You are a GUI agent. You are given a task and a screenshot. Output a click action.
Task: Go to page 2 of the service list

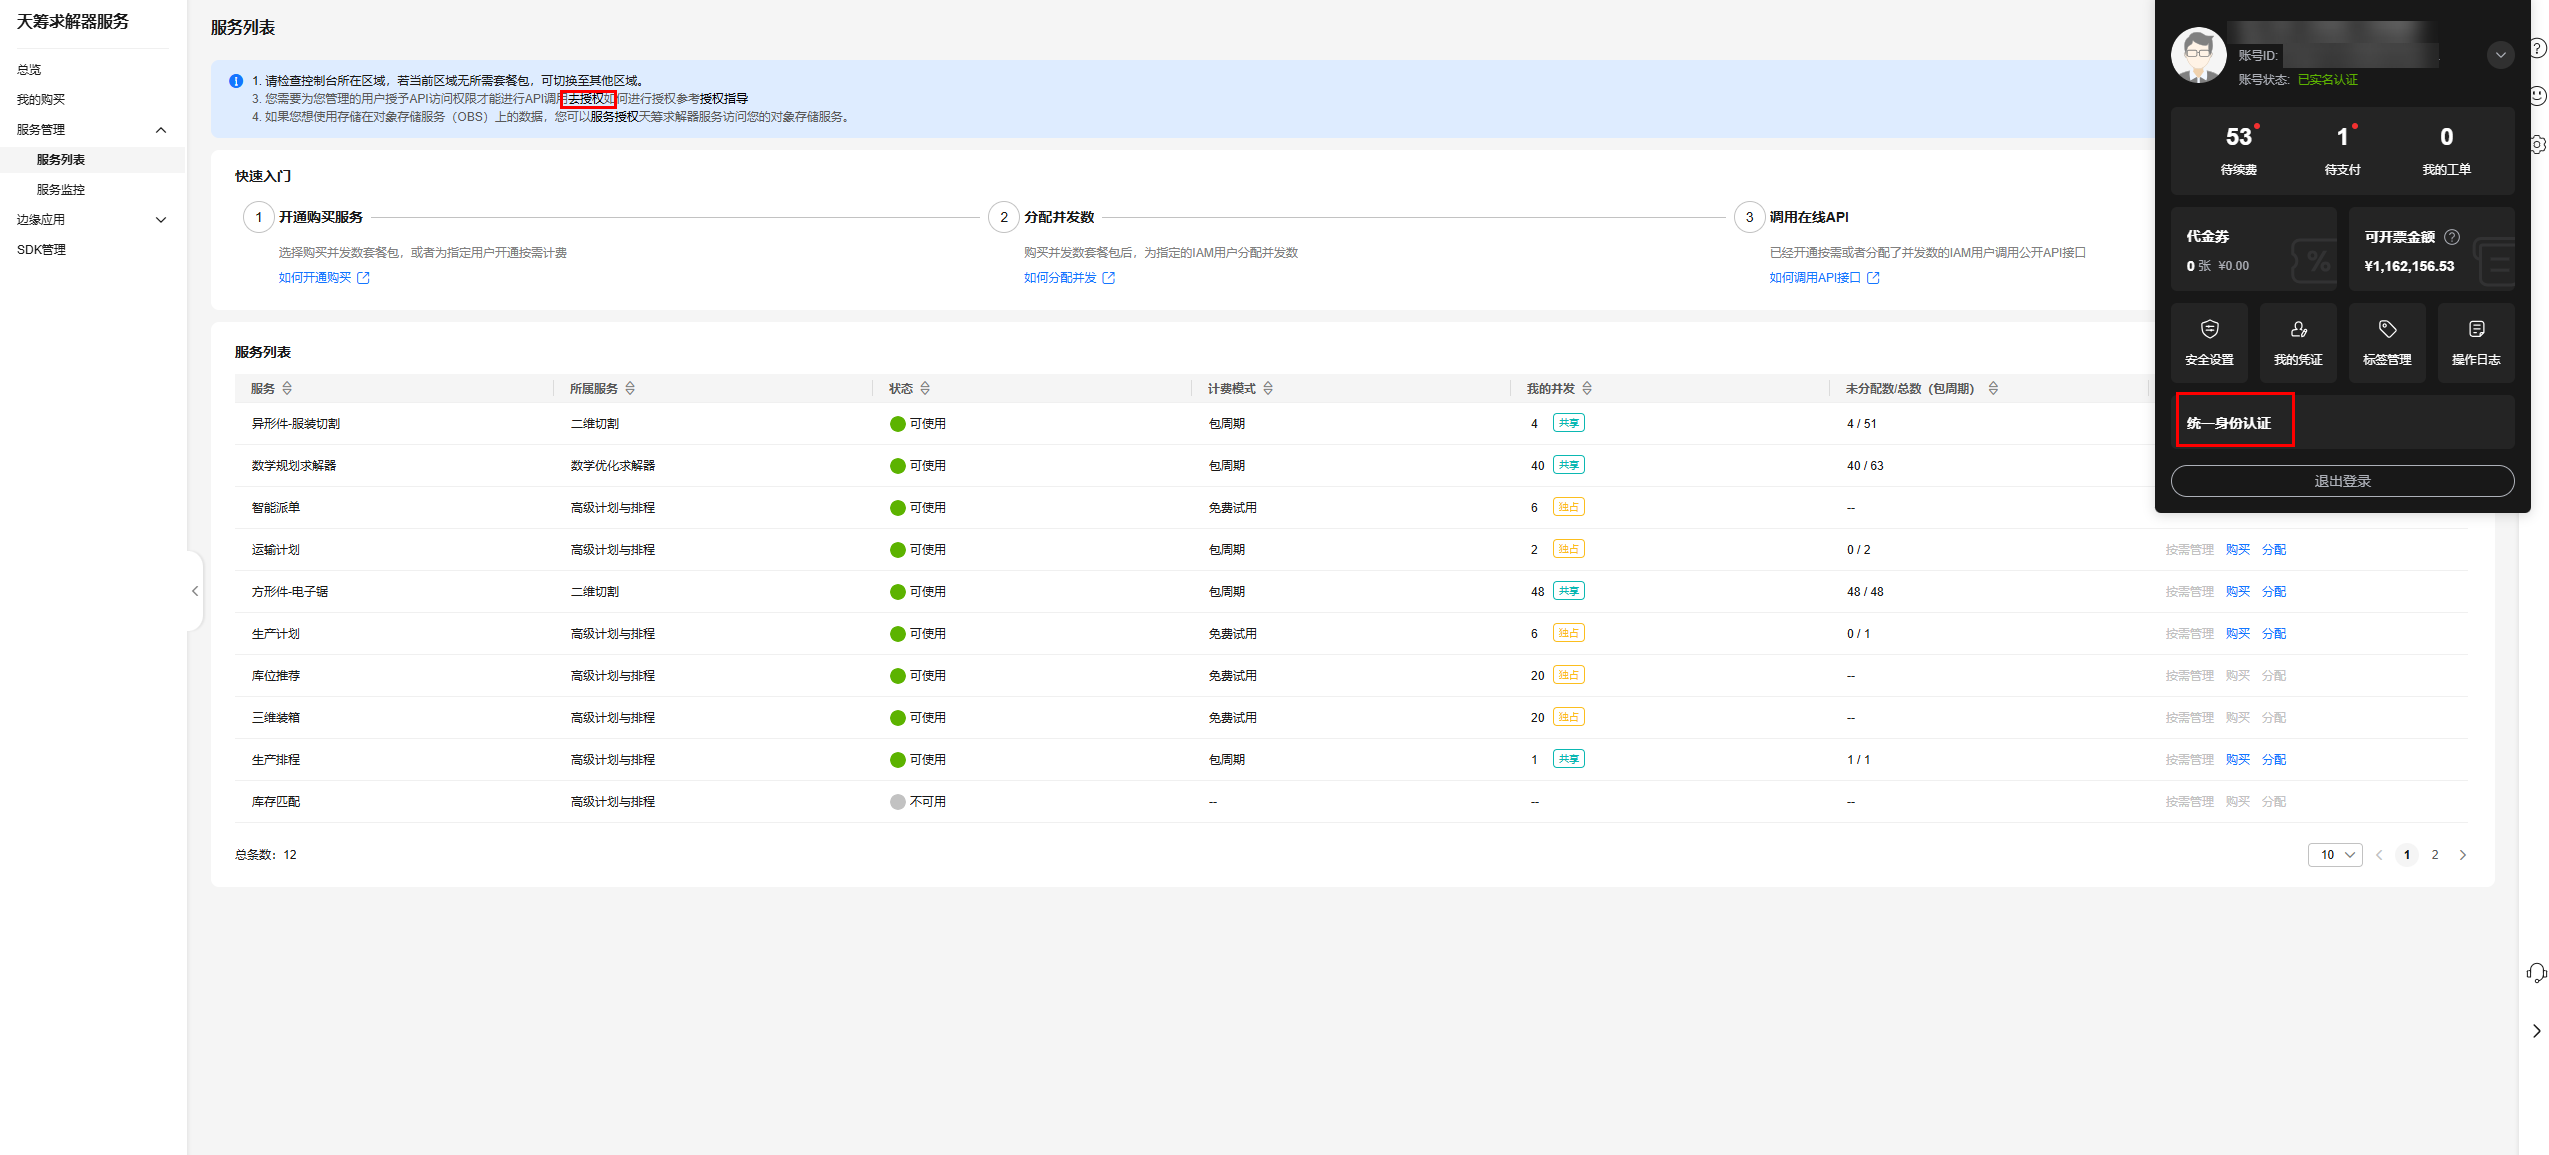click(x=2434, y=855)
